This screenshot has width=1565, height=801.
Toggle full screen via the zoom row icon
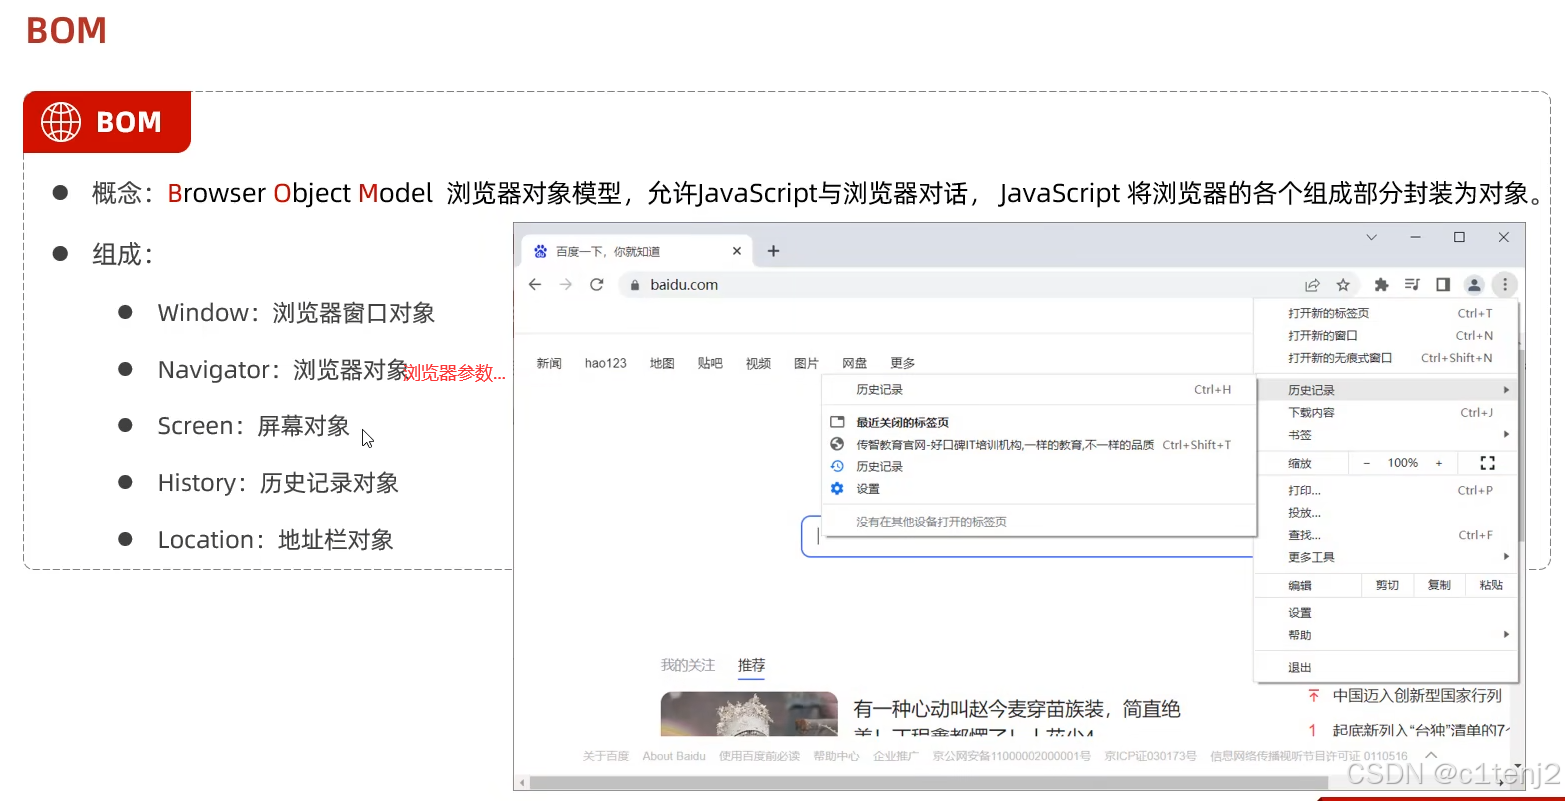point(1487,462)
